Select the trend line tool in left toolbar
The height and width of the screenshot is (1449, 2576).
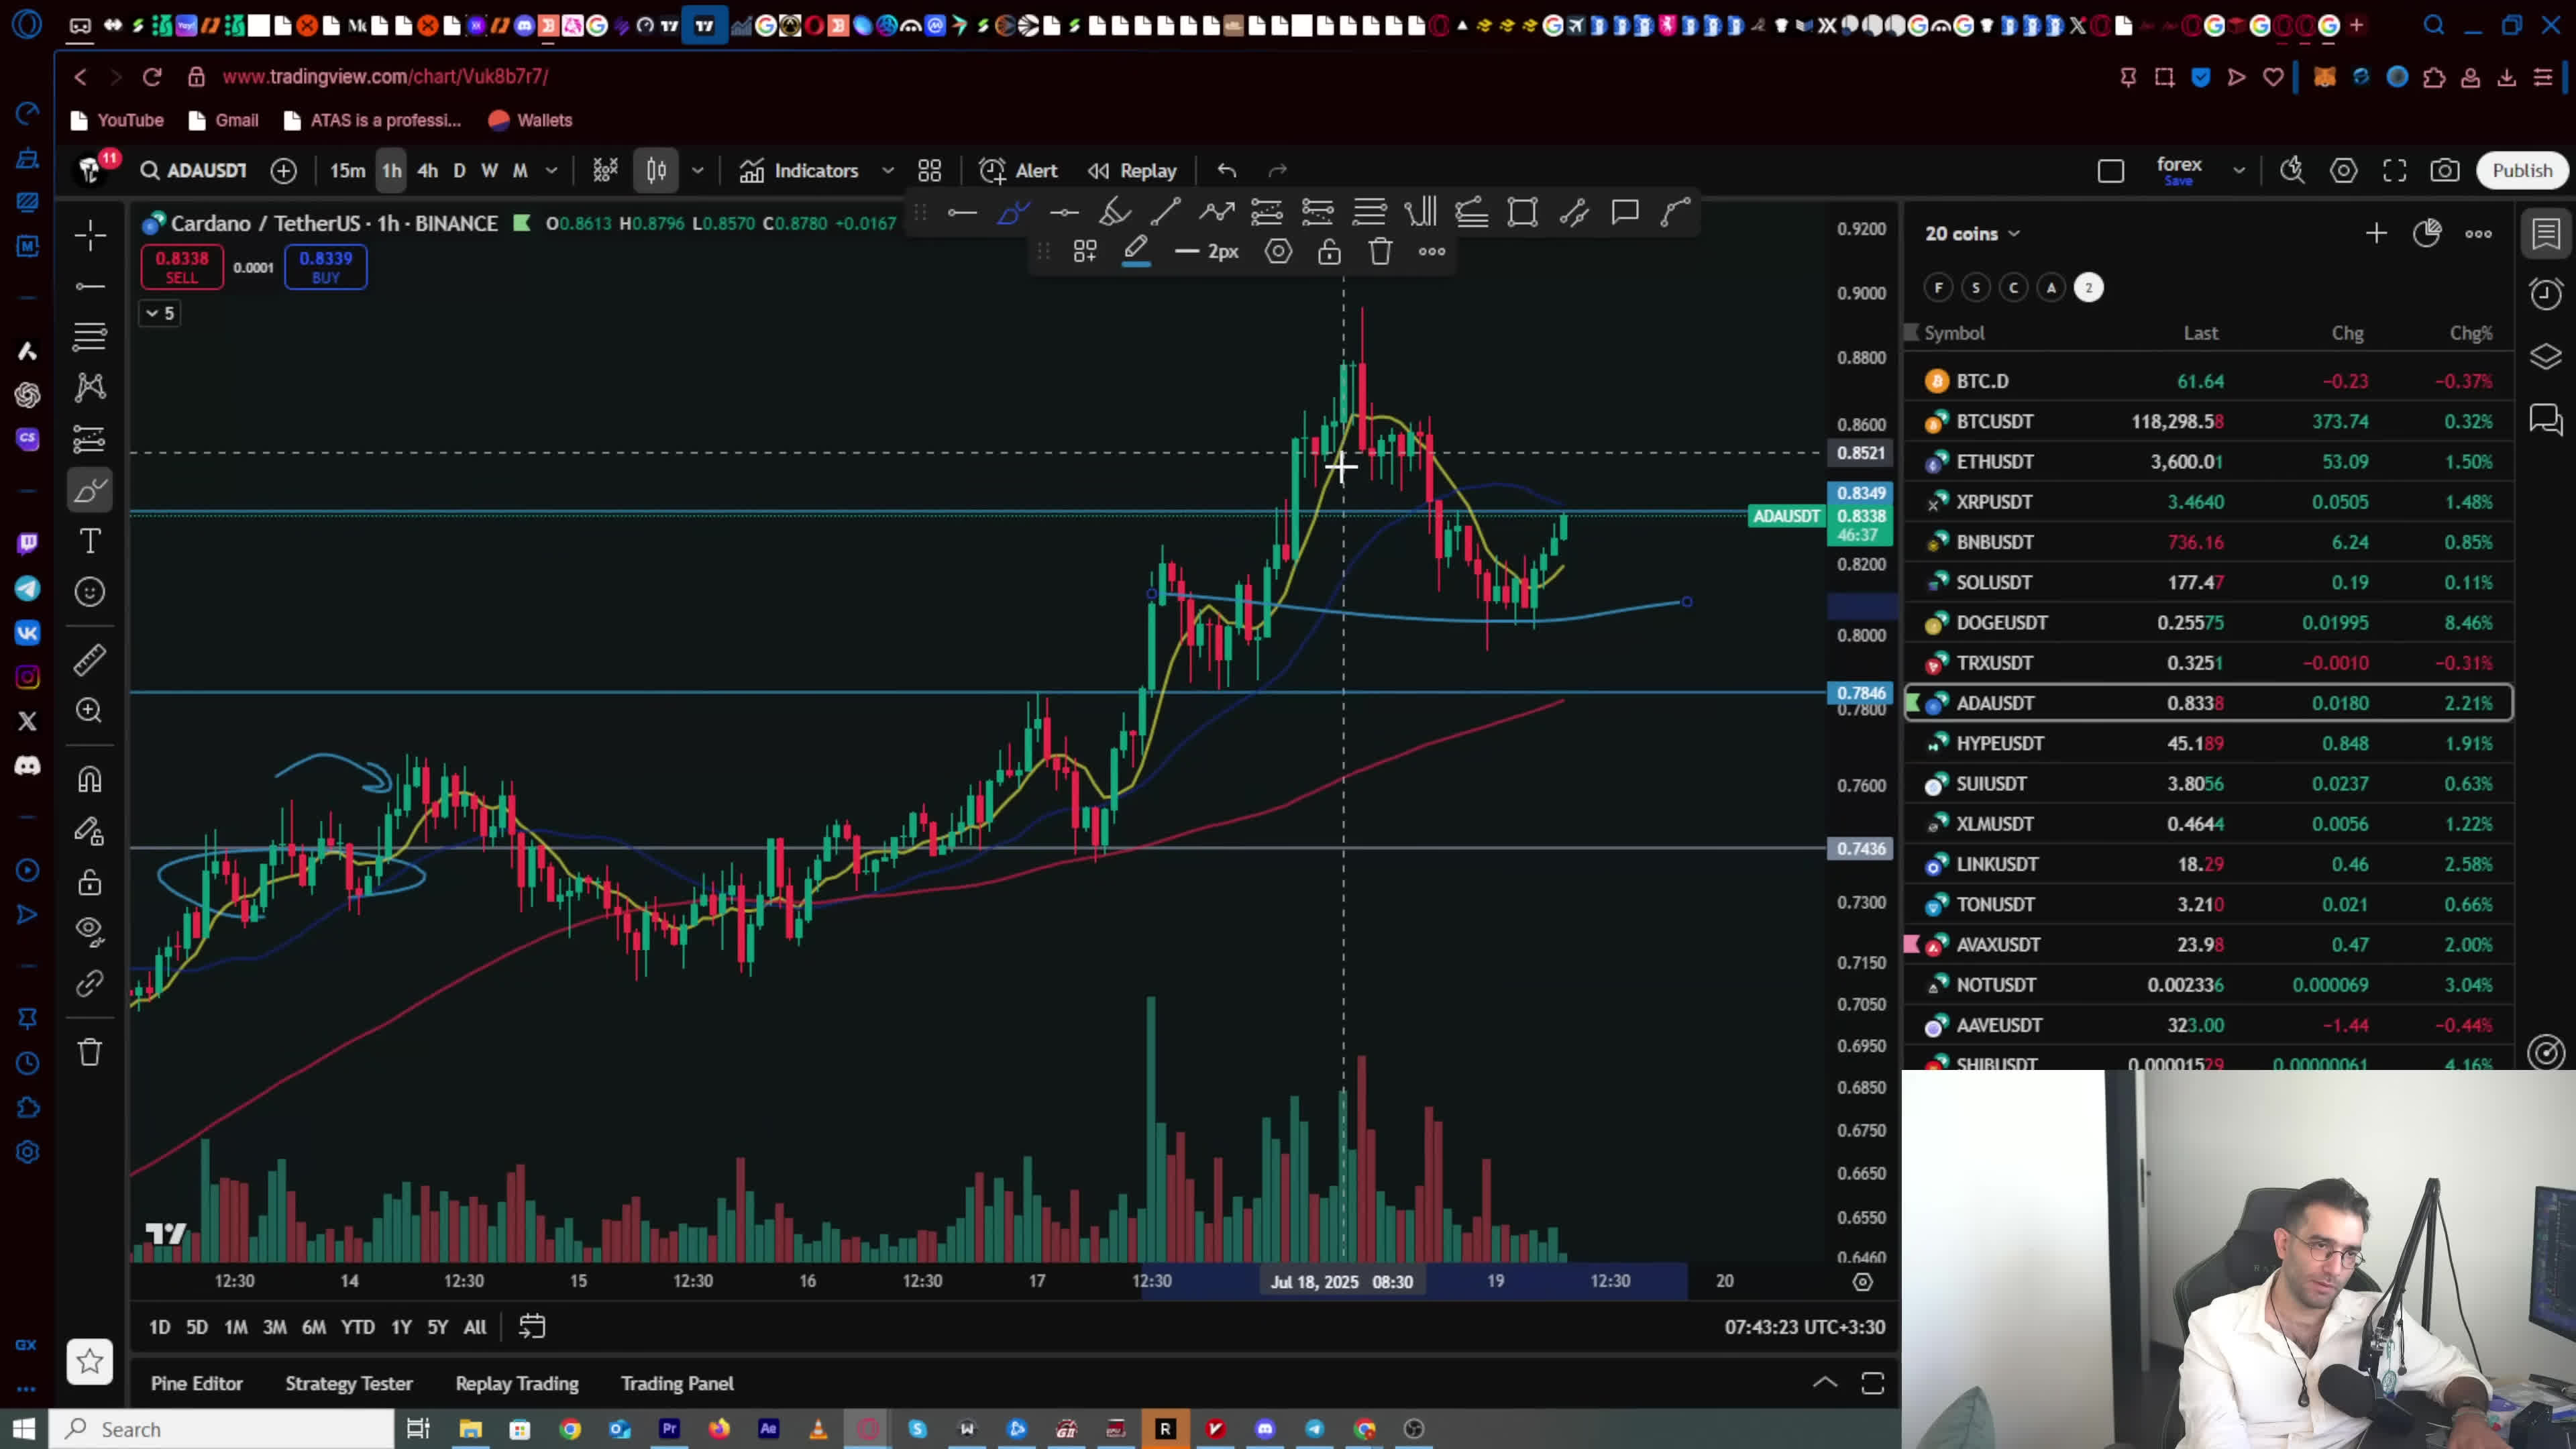pos(90,287)
